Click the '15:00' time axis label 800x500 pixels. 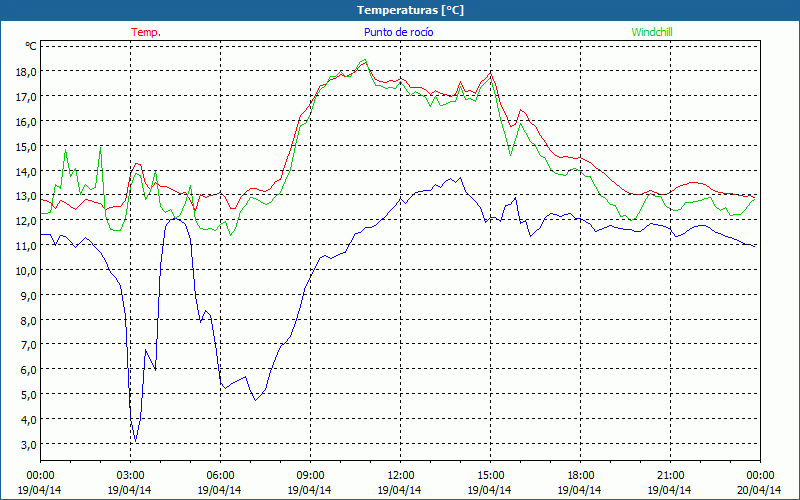tap(490, 476)
